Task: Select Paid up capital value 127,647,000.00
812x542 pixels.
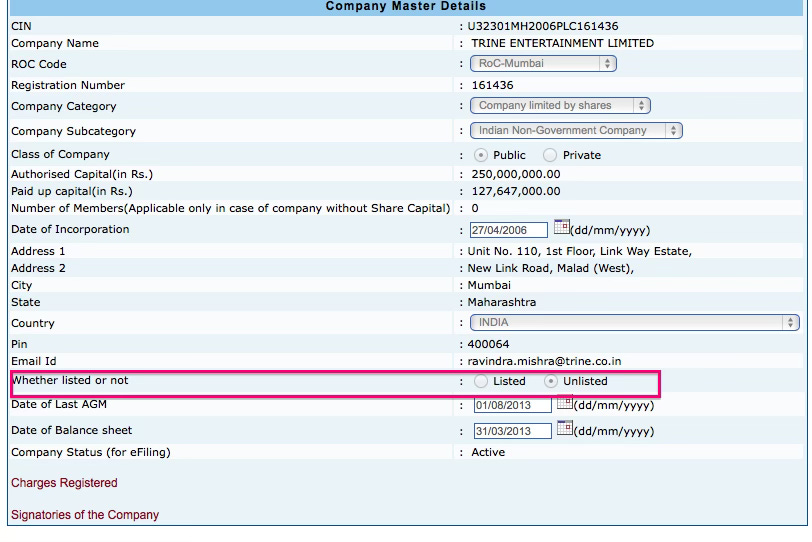Action: point(516,192)
